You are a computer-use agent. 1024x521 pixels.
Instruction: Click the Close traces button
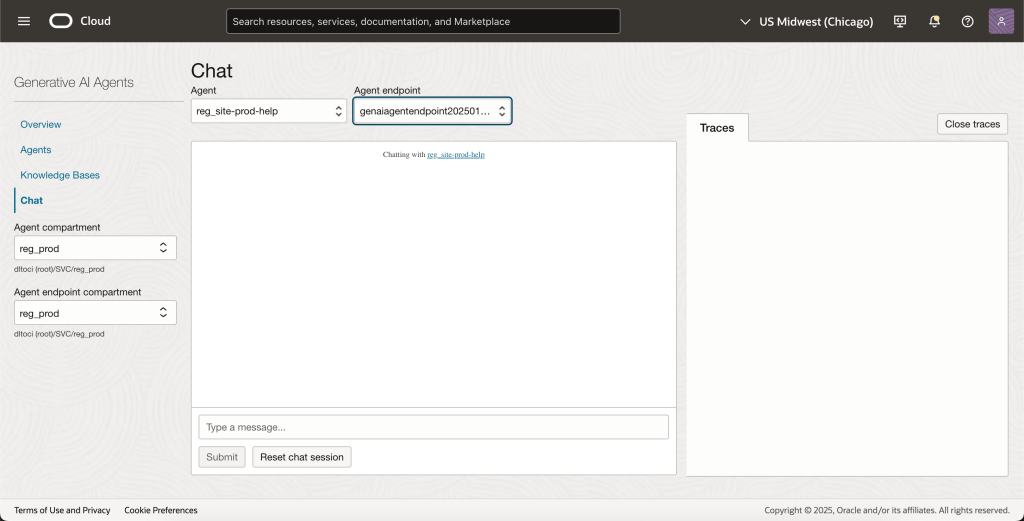click(972, 124)
